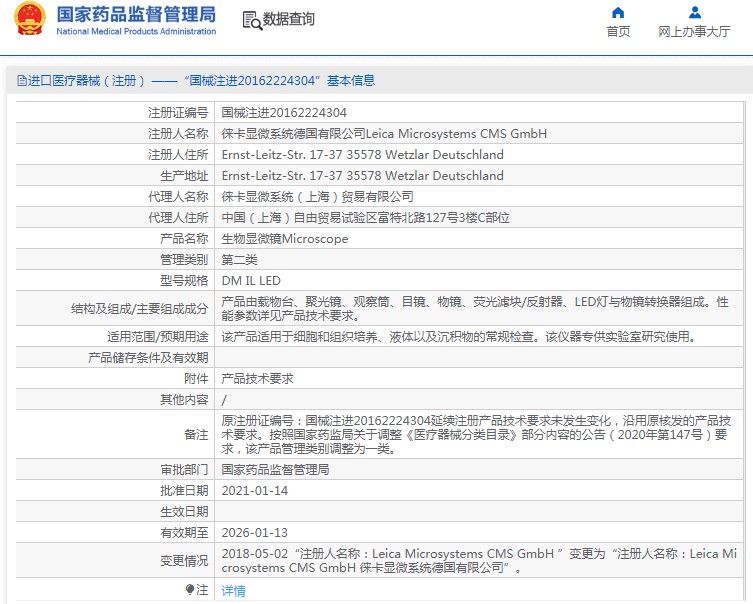
Task: Click National Medical Products Administration subtitle
Action: tap(136, 31)
